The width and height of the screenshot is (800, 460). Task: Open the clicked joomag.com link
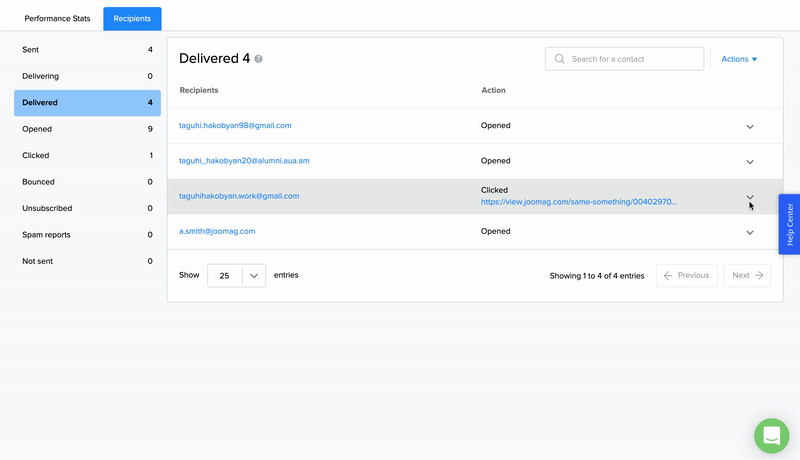[x=578, y=201]
